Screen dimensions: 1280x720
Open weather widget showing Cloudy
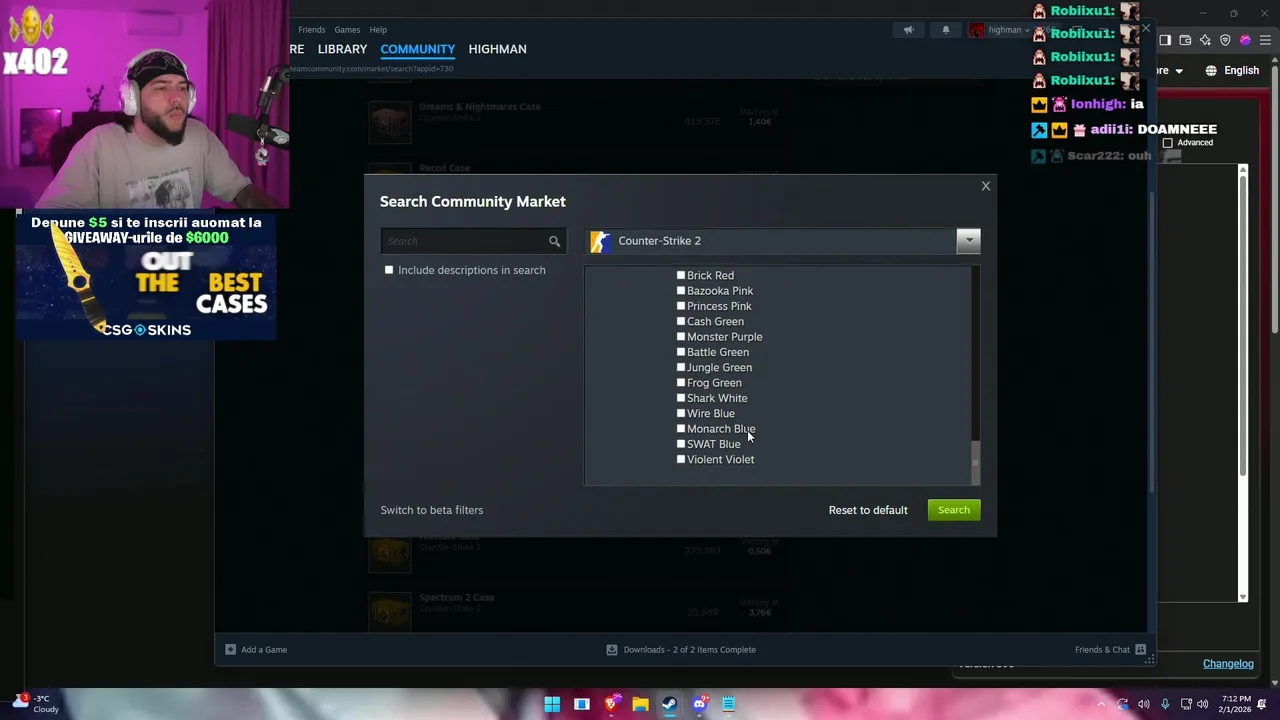click(35, 704)
